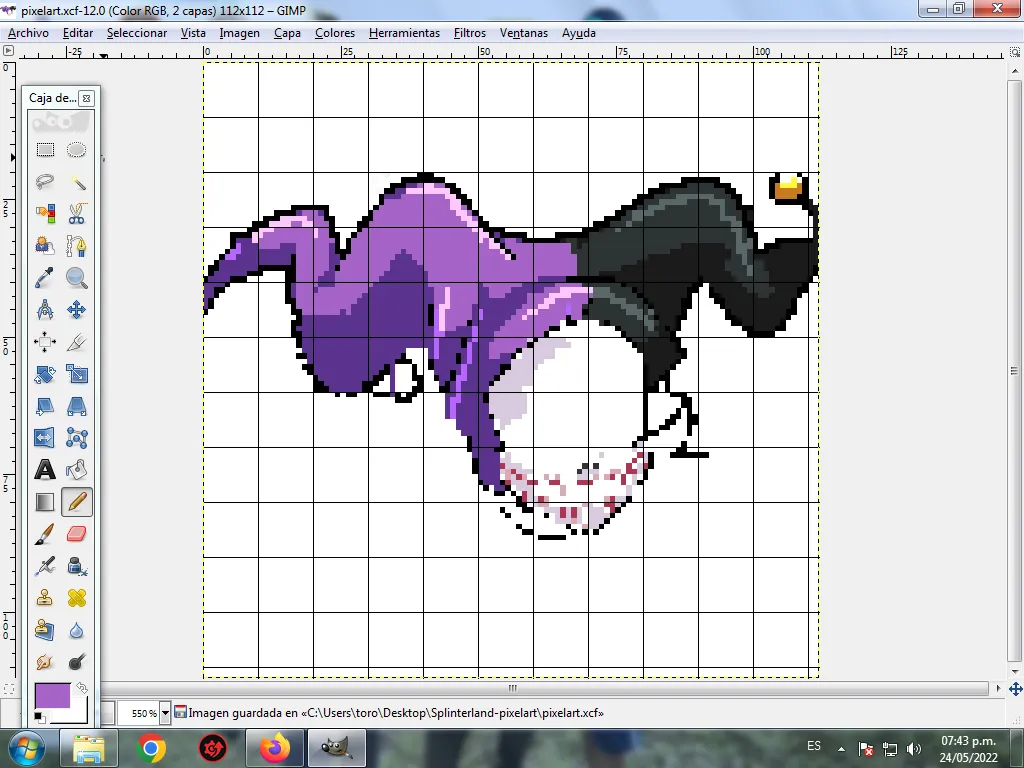Viewport: 1024px width, 768px height.
Task: Open the Filtros menu
Action: click(x=470, y=33)
